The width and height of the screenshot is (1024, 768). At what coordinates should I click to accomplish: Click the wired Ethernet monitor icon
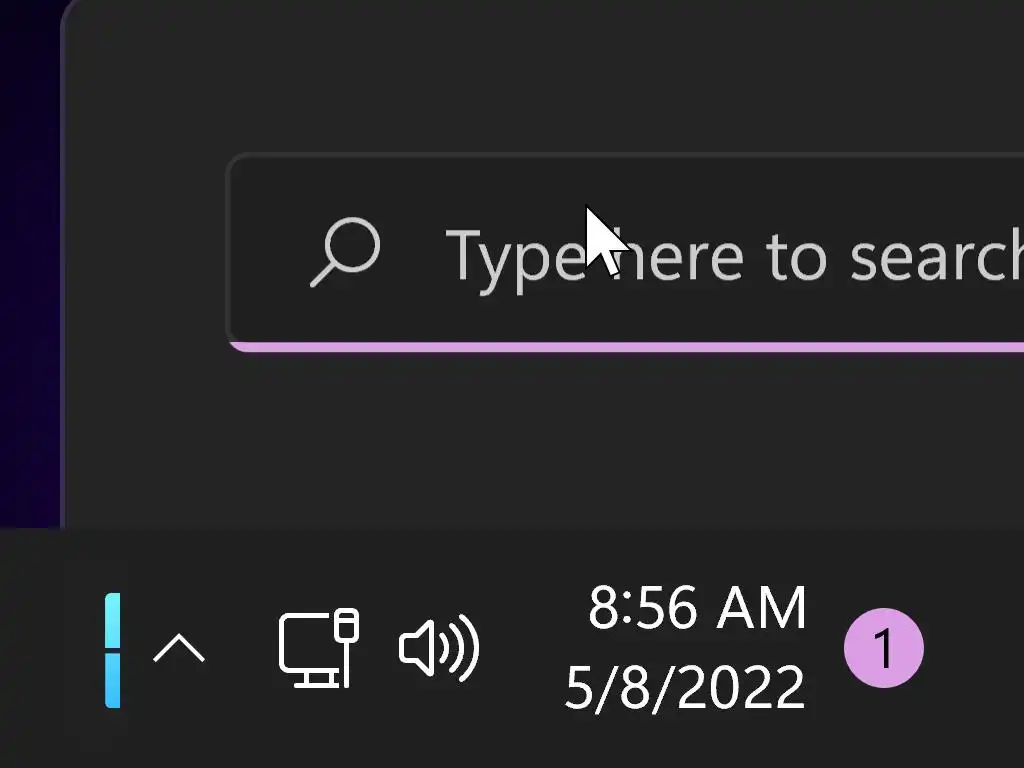(x=318, y=648)
